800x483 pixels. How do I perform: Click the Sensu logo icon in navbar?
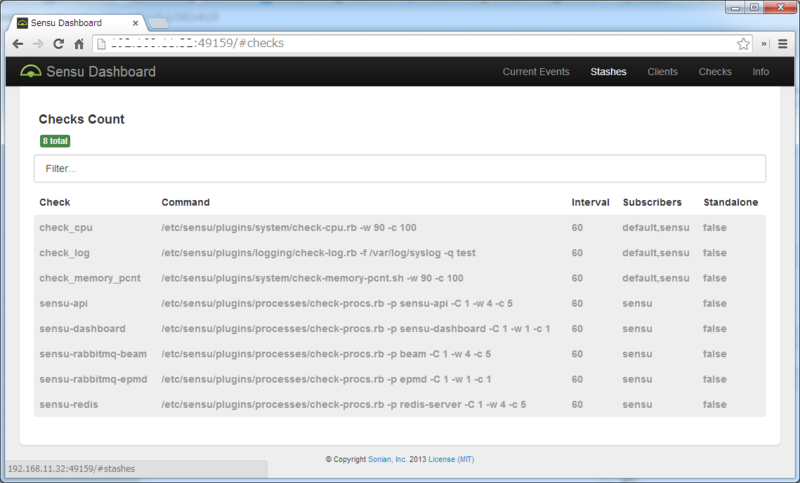coord(31,71)
